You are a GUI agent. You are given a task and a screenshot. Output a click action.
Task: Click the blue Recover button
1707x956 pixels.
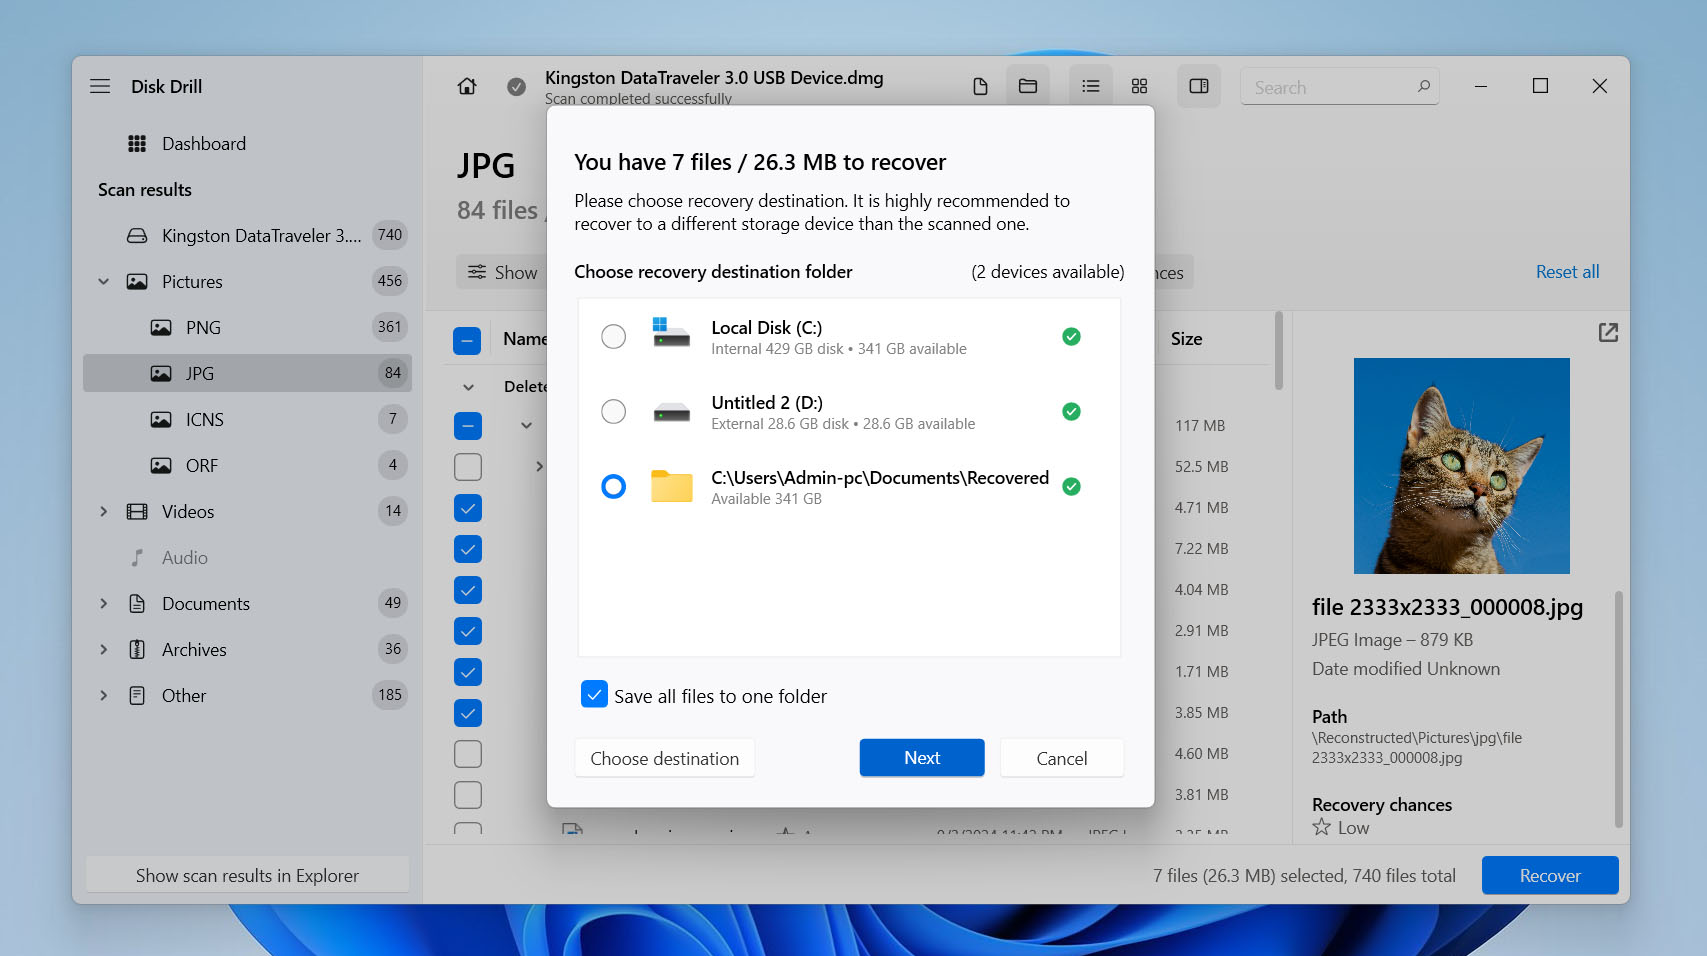click(x=1550, y=875)
